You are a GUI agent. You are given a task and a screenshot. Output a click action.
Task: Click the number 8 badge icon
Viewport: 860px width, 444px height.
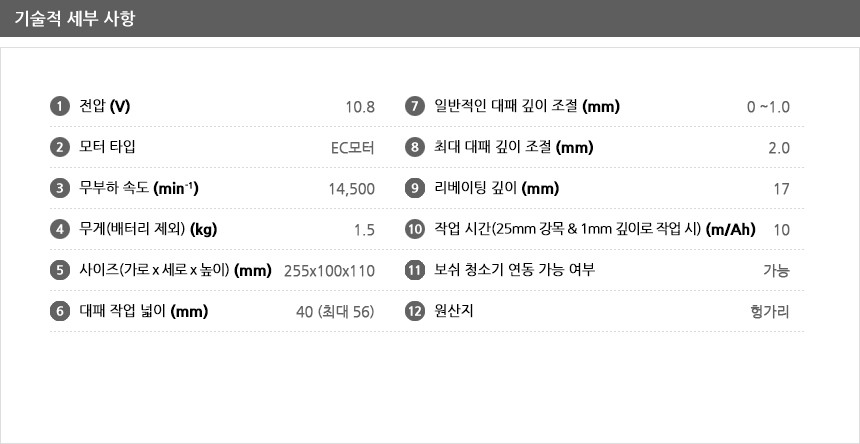[415, 147]
